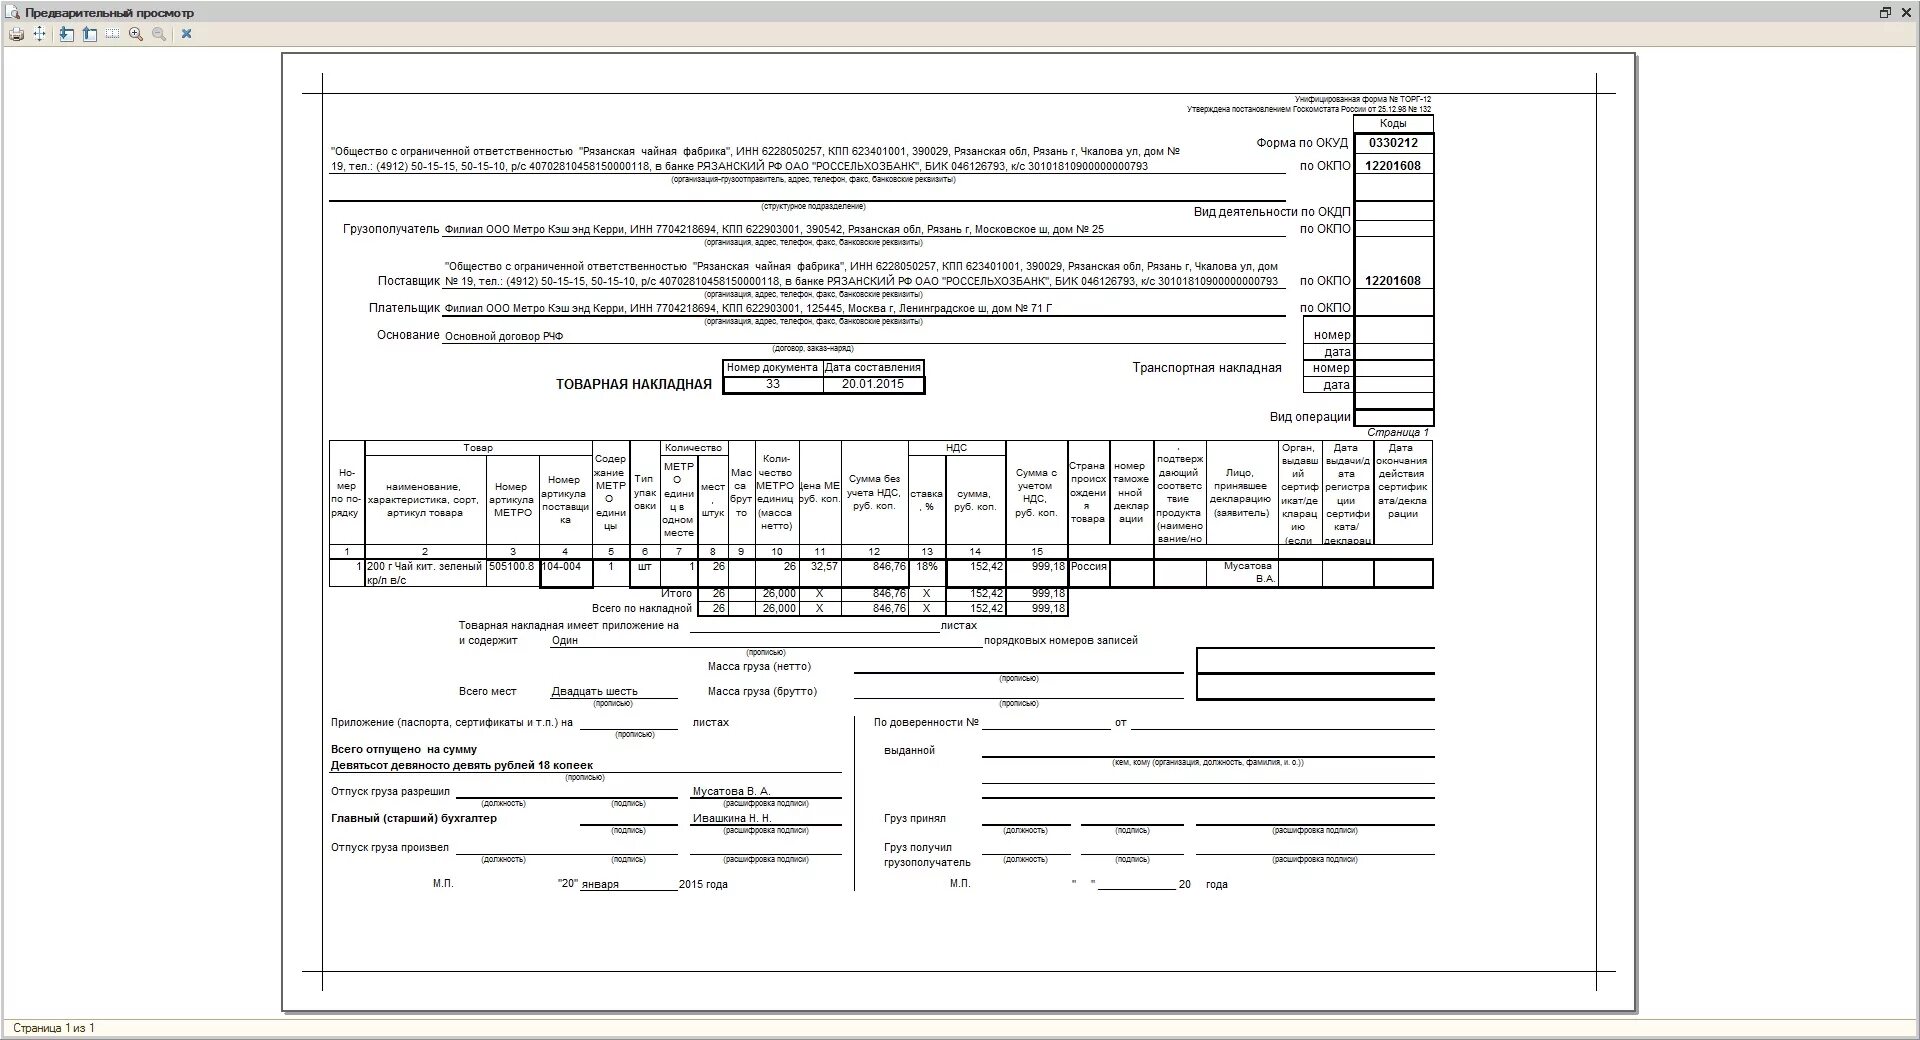Click supplier article 104-004 cell
The width and height of the screenshot is (1920, 1040).
tap(565, 573)
